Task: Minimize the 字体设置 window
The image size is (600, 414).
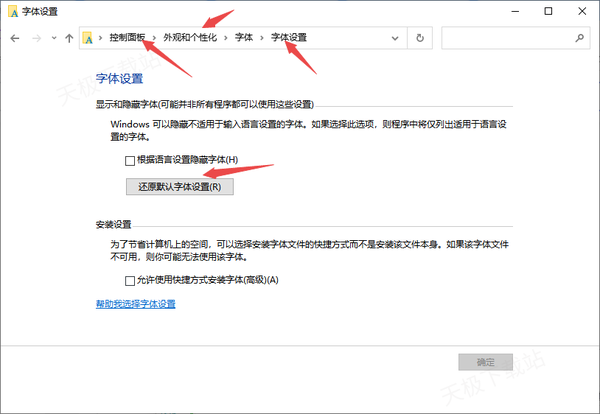Action: click(515, 11)
